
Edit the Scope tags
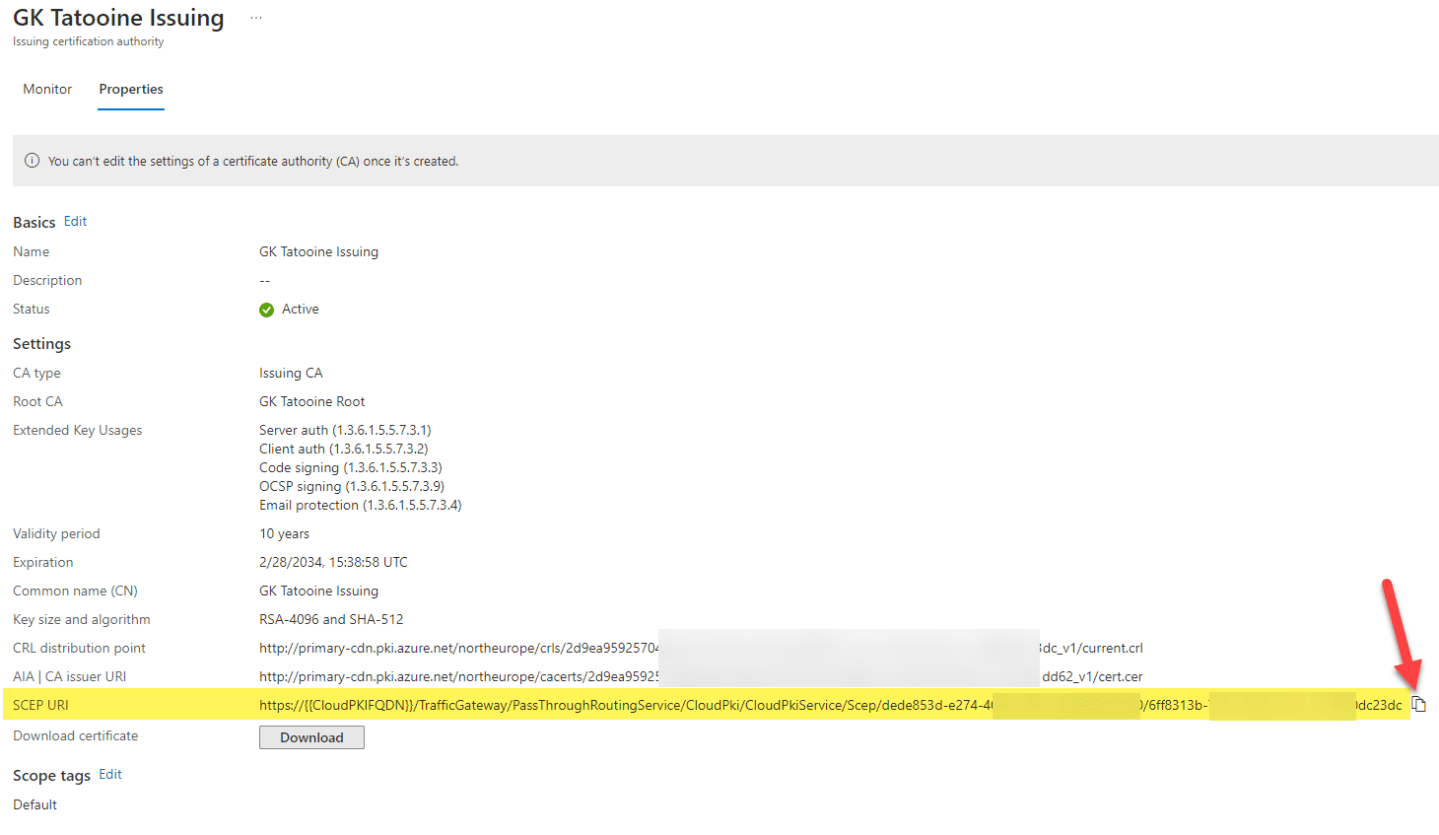[x=110, y=774]
